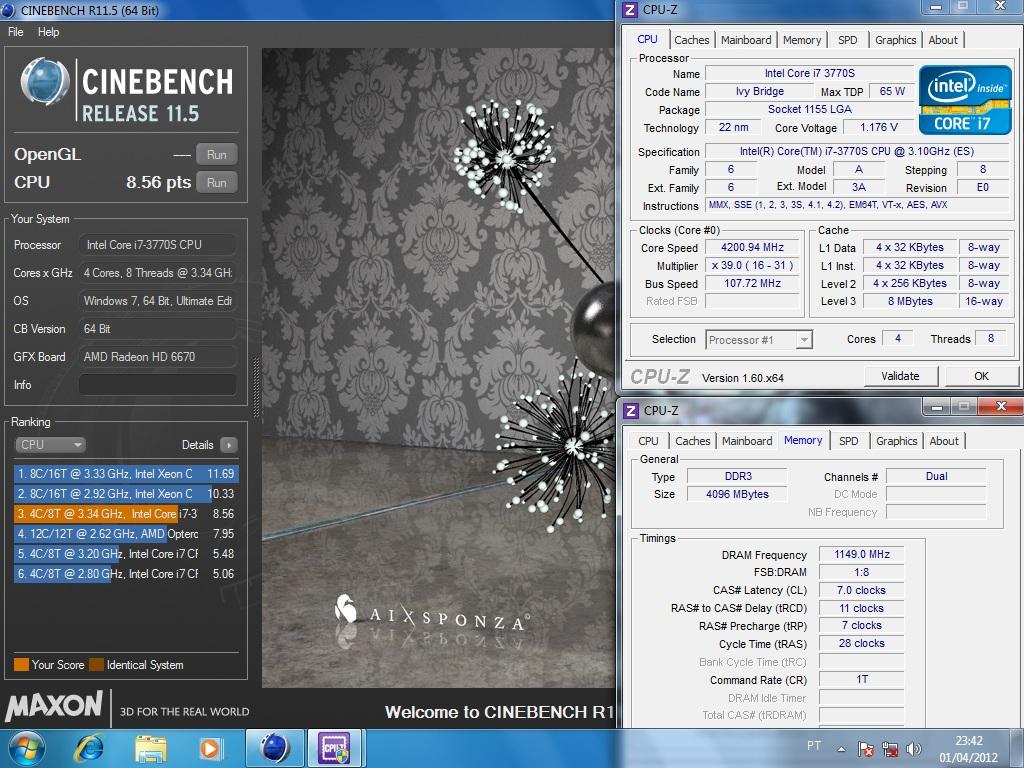Open SPD tab in top CPU-Z window

click(848, 40)
